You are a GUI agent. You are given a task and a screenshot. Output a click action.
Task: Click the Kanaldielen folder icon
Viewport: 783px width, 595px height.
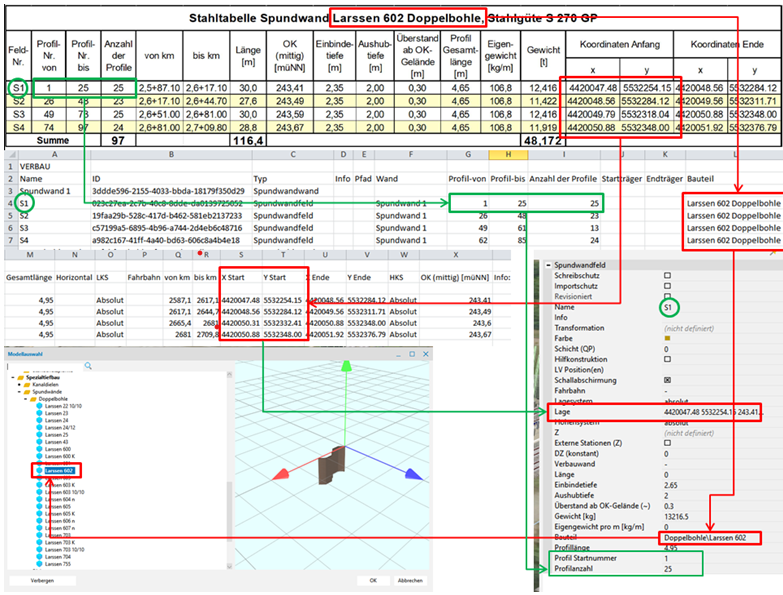tap(27, 385)
